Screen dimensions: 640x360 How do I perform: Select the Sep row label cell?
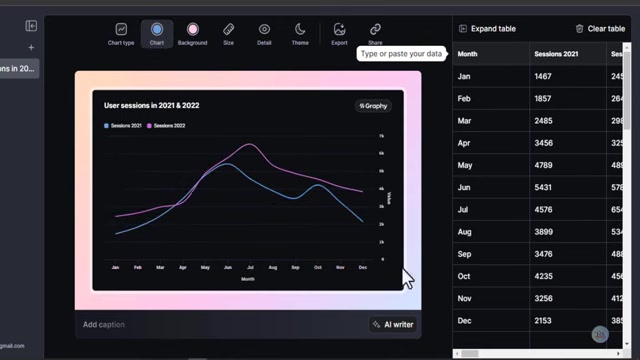(491, 254)
